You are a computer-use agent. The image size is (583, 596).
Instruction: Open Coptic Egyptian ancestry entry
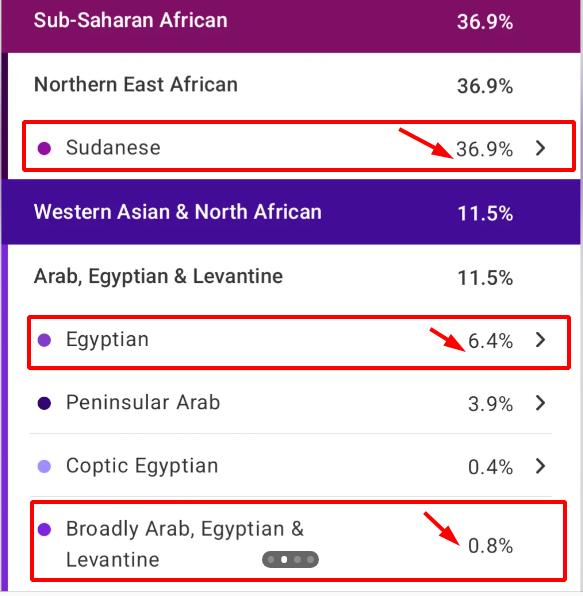click(x=291, y=466)
